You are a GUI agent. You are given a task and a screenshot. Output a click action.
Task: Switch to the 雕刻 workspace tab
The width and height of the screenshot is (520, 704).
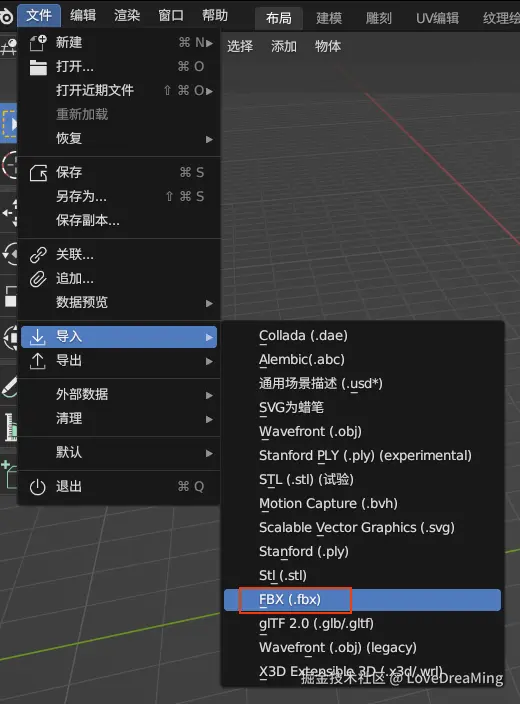click(379, 18)
